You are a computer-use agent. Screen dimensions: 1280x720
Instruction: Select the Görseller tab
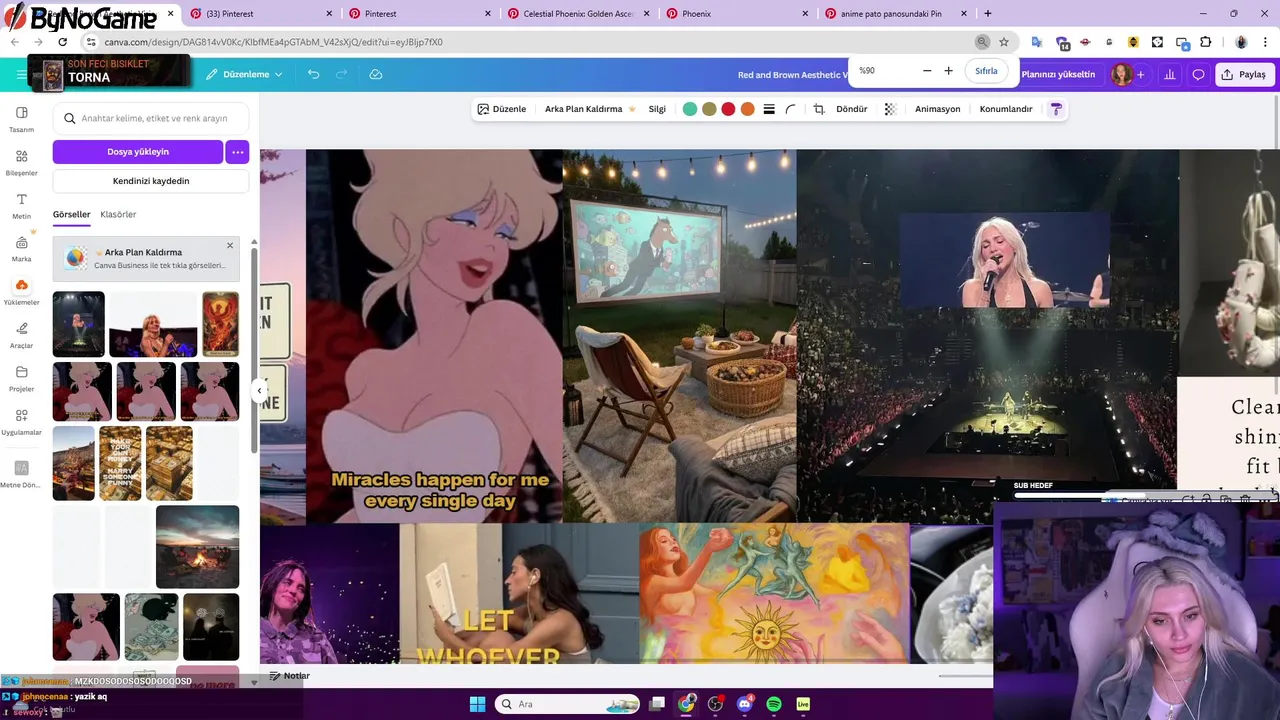(71, 214)
